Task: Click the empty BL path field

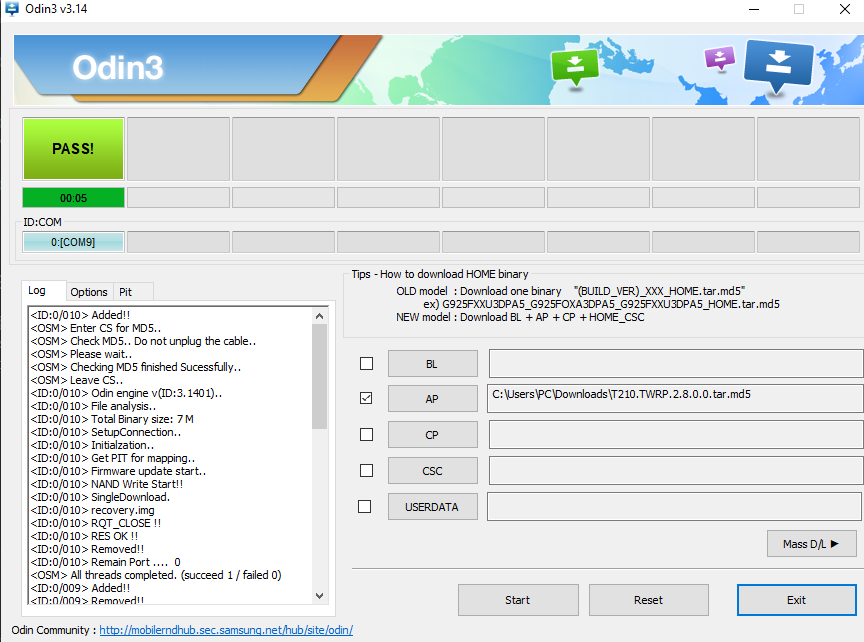Action: coord(676,363)
